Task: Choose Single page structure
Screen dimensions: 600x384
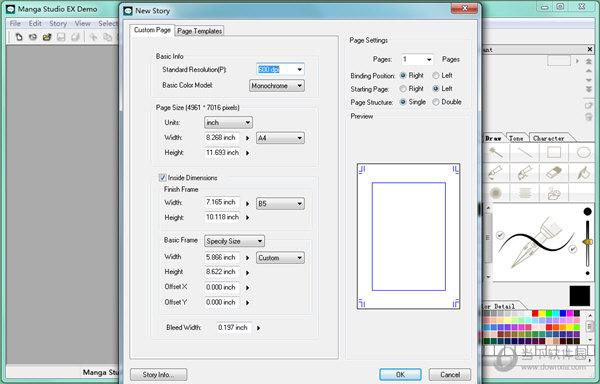Action: pos(403,102)
